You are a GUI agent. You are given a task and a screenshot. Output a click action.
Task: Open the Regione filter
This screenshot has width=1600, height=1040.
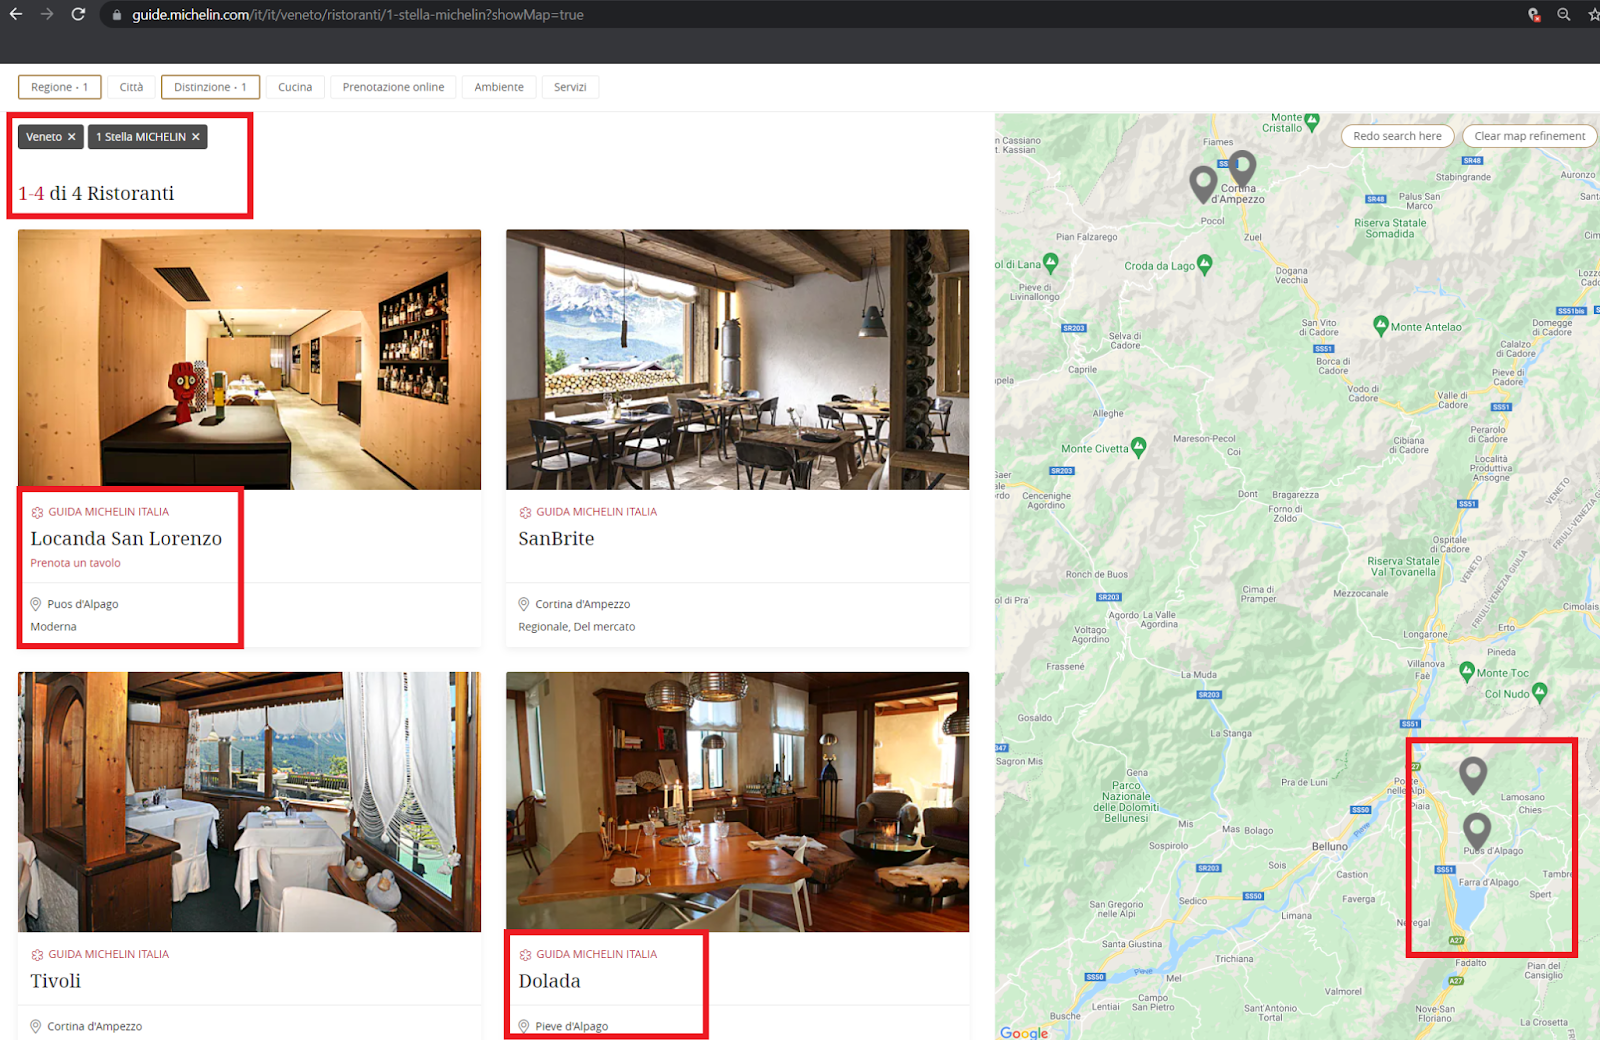(x=59, y=87)
